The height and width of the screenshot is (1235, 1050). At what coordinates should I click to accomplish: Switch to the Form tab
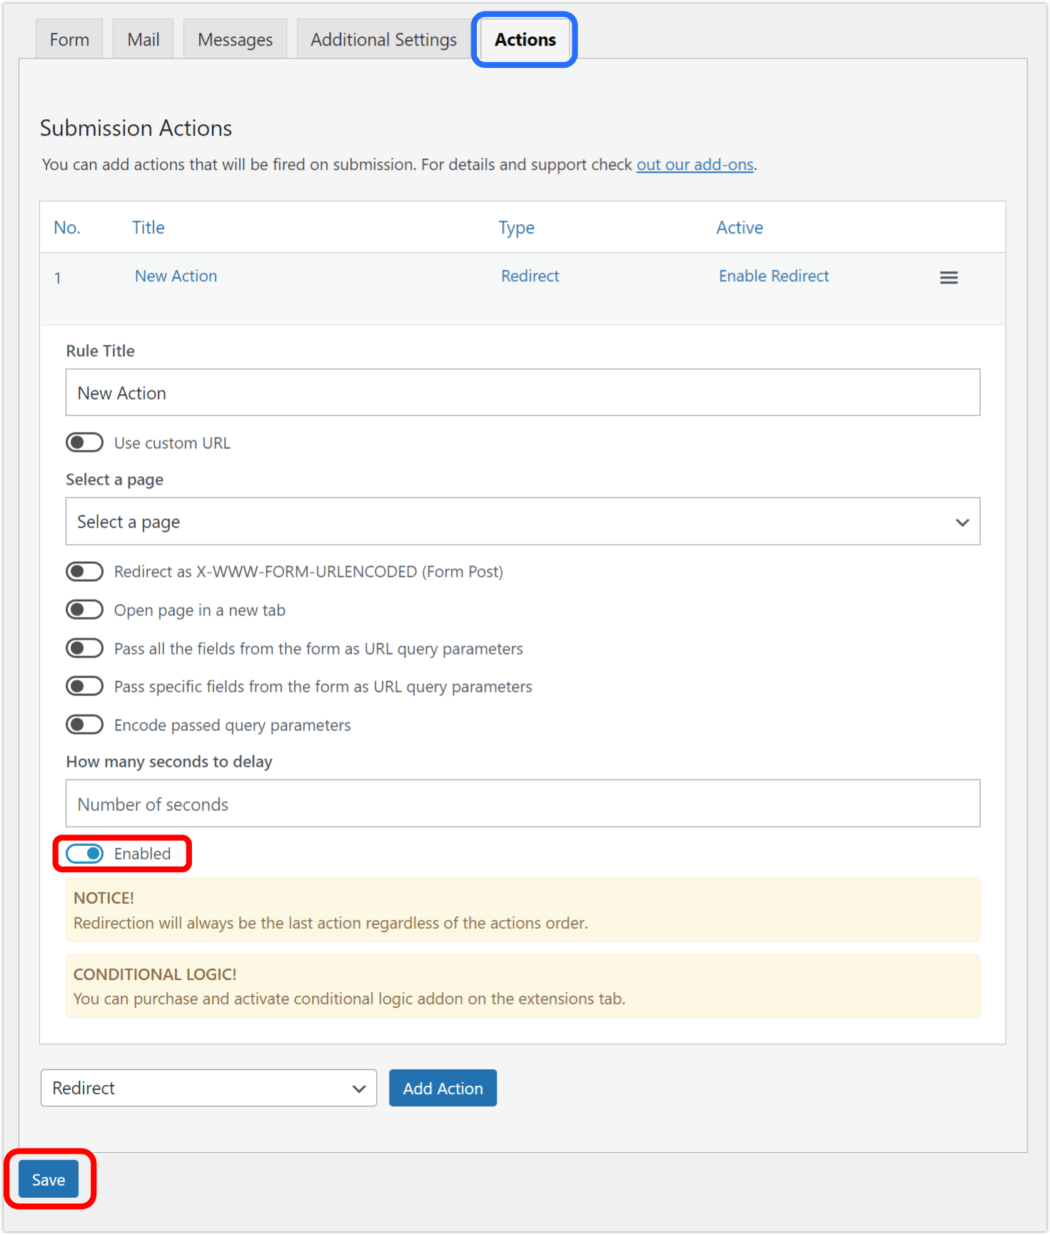[x=68, y=38]
